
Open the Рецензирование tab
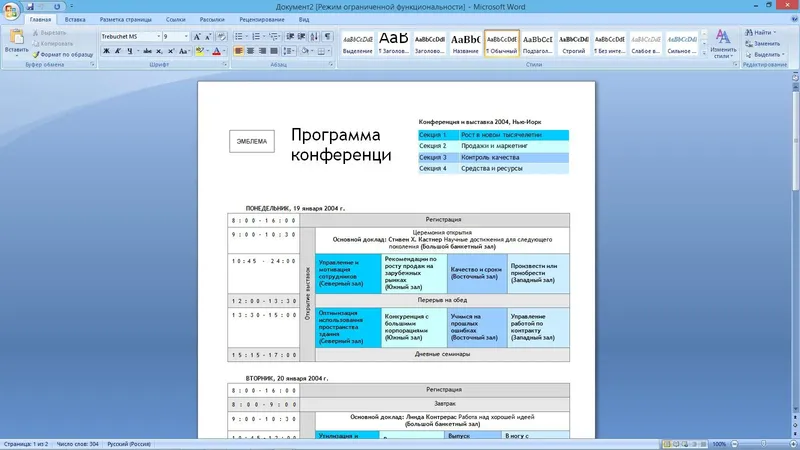(262, 19)
